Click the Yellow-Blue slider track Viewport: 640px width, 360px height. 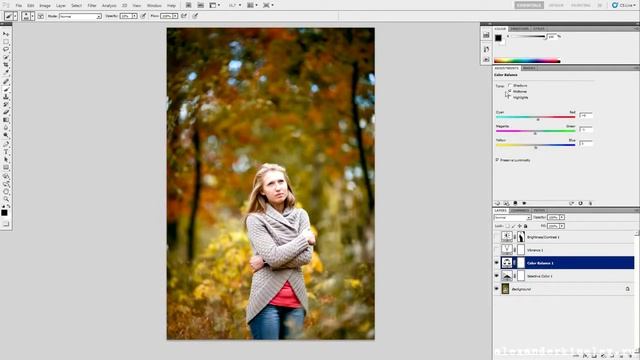pyautogui.click(x=536, y=145)
